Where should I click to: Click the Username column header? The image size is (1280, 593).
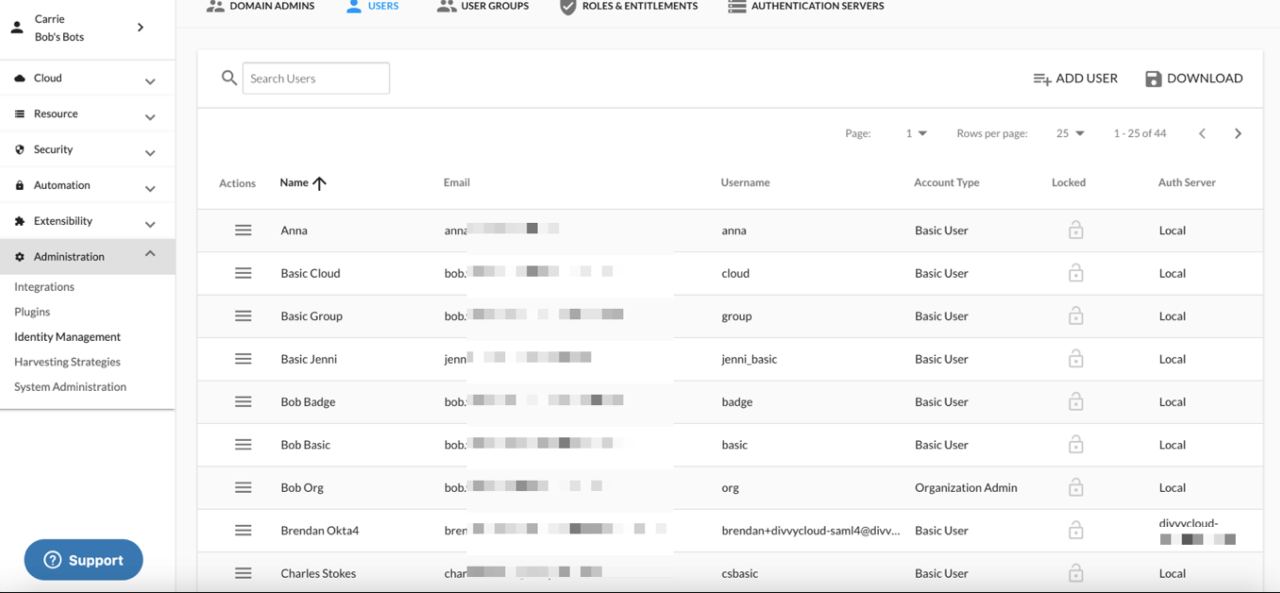click(x=745, y=183)
